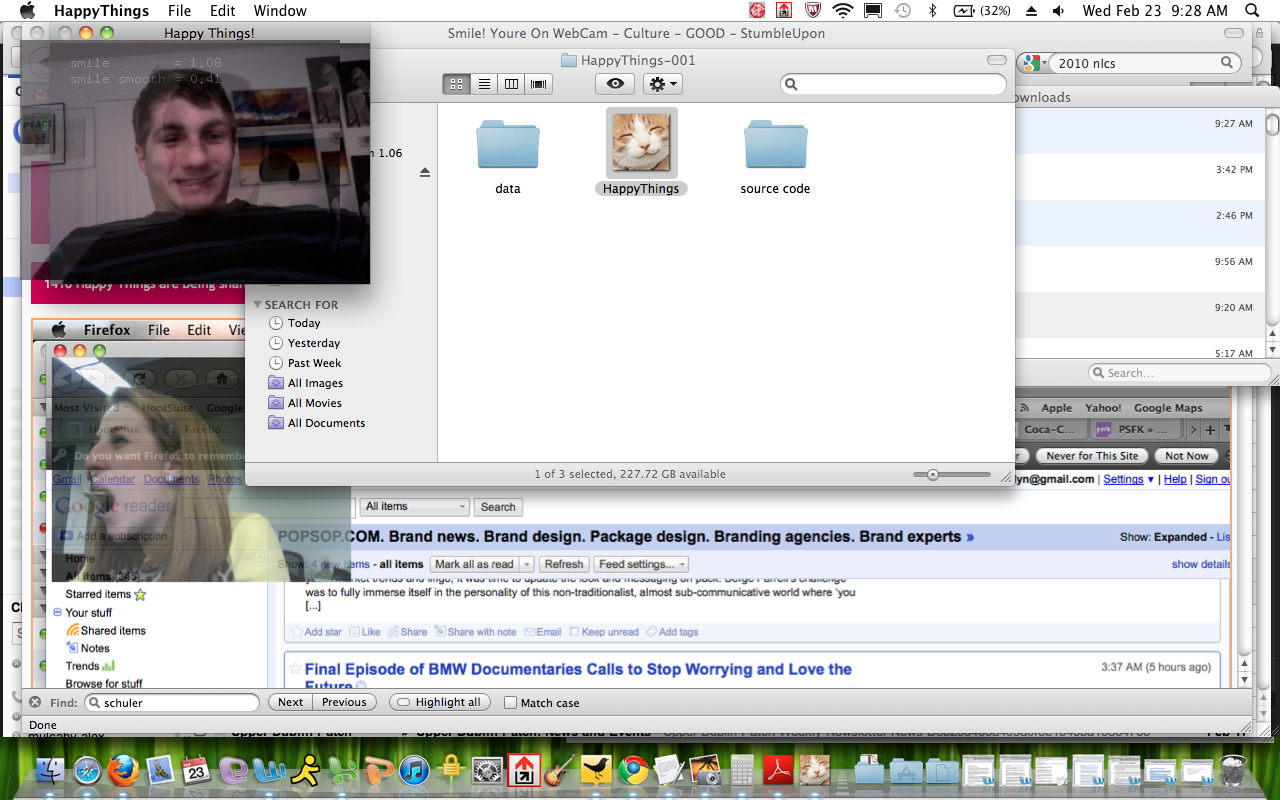
Task: Open the BMW Documentaries article link
Action: click(x=578, y=669)
